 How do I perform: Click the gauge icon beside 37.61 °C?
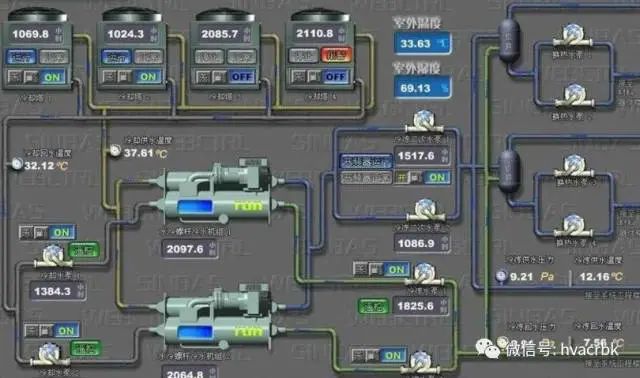click(116, 151)
